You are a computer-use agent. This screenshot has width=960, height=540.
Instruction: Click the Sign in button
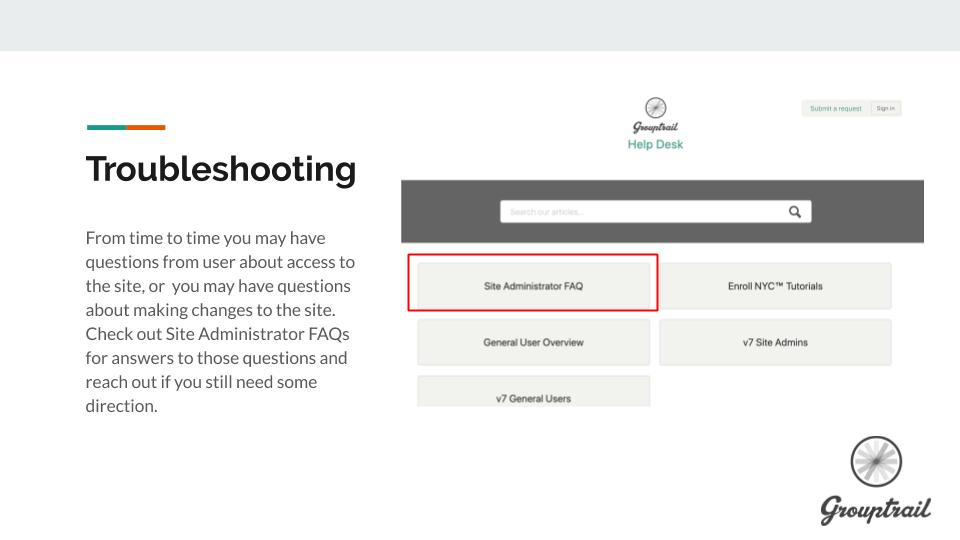click(885, 108)
